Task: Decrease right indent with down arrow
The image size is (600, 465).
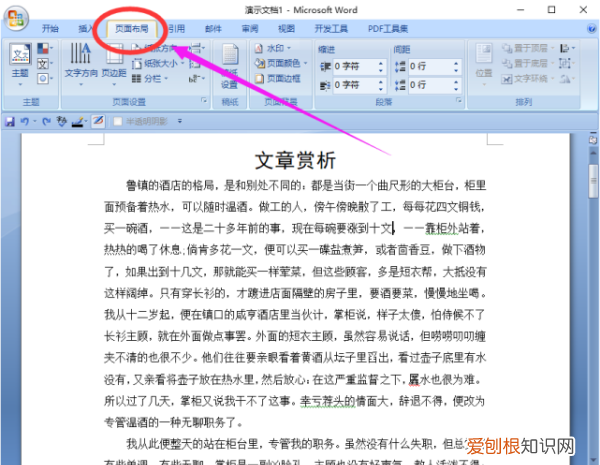Action: click(x=380, y=89)
